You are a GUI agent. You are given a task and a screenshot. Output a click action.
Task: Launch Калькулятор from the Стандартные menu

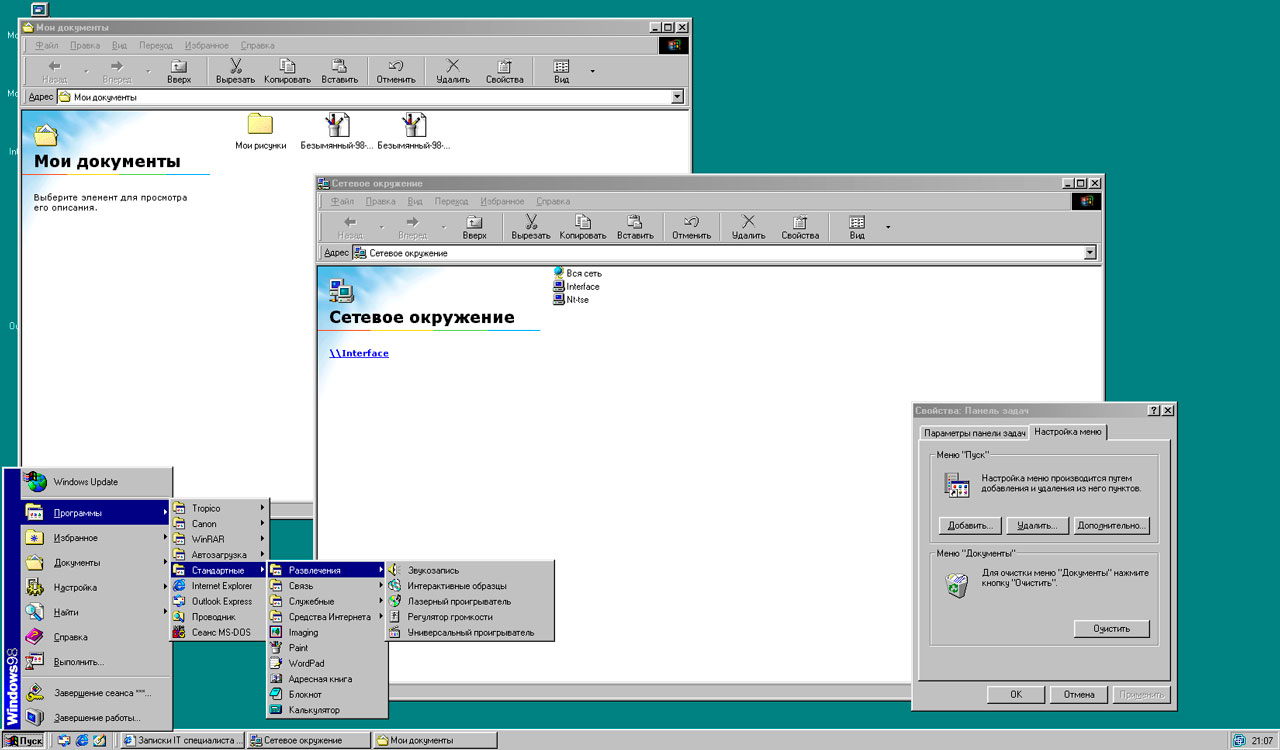coord(314,710)
